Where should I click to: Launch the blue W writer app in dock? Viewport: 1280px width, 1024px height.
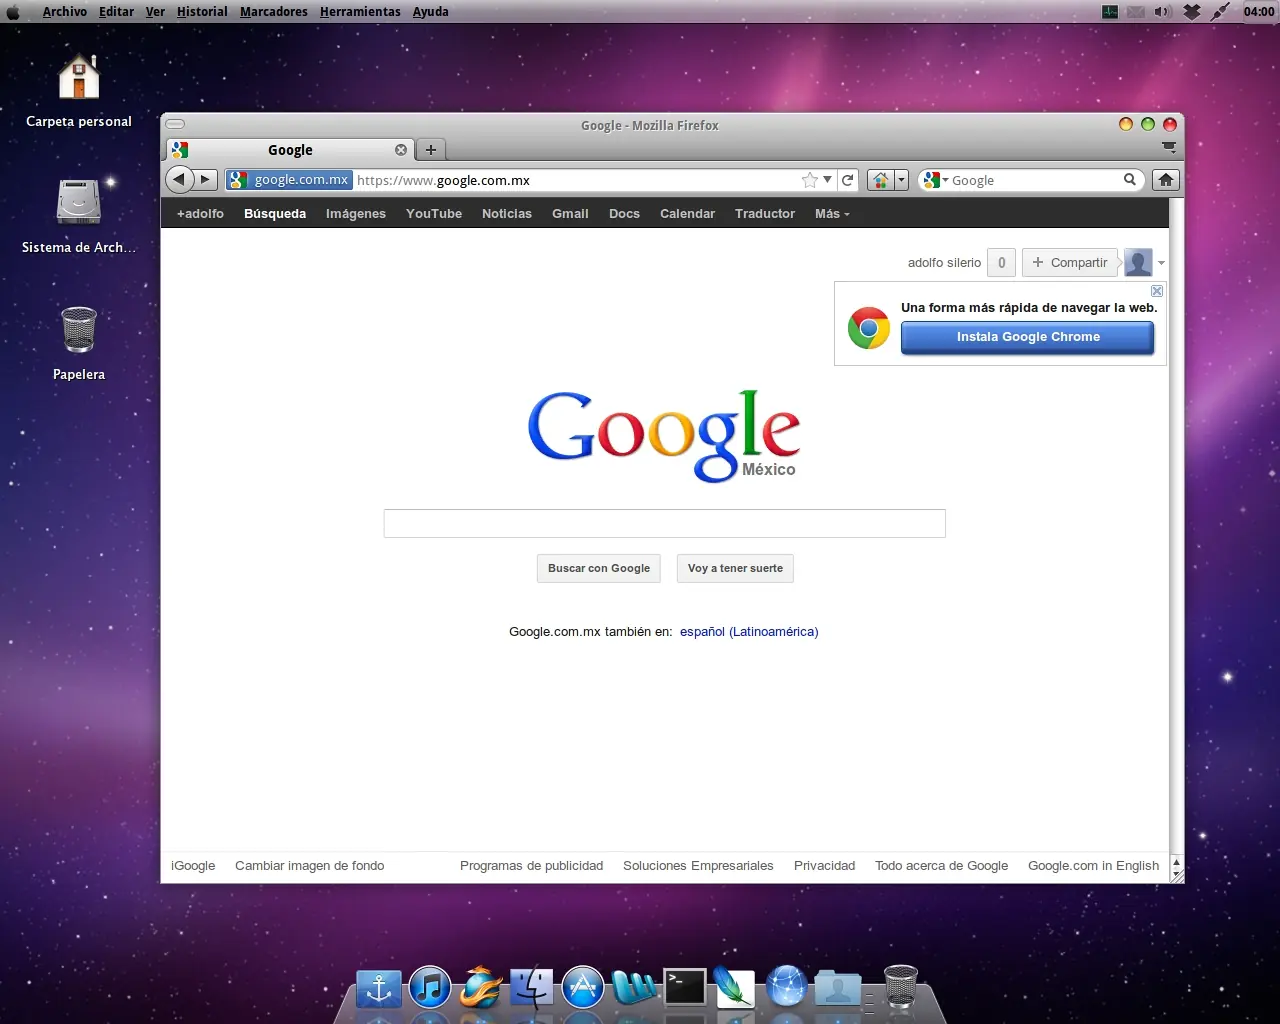click(634, 988)
